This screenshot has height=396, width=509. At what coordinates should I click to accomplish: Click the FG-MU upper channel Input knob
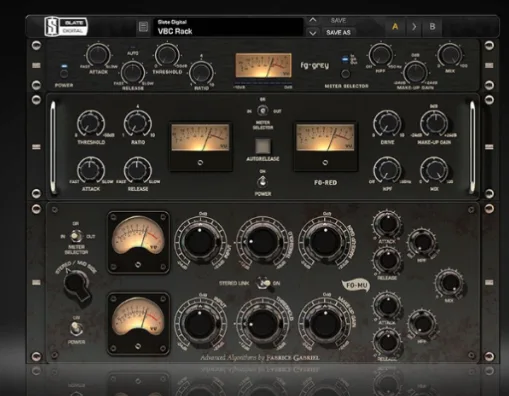[x=200, y=242]
